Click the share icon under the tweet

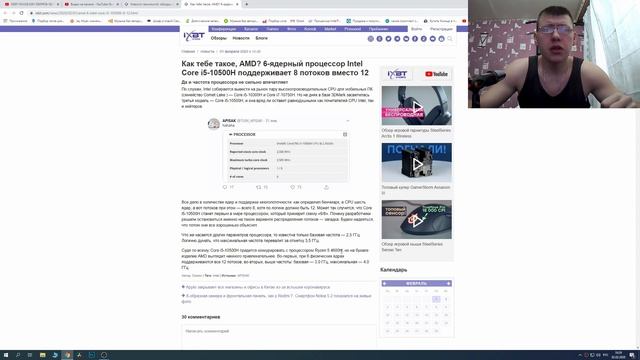tap(326, 187)
